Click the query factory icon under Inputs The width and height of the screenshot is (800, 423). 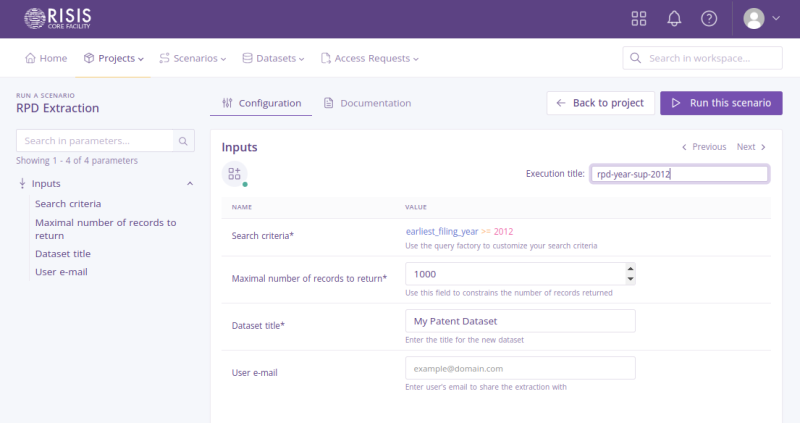coord(234,174)
